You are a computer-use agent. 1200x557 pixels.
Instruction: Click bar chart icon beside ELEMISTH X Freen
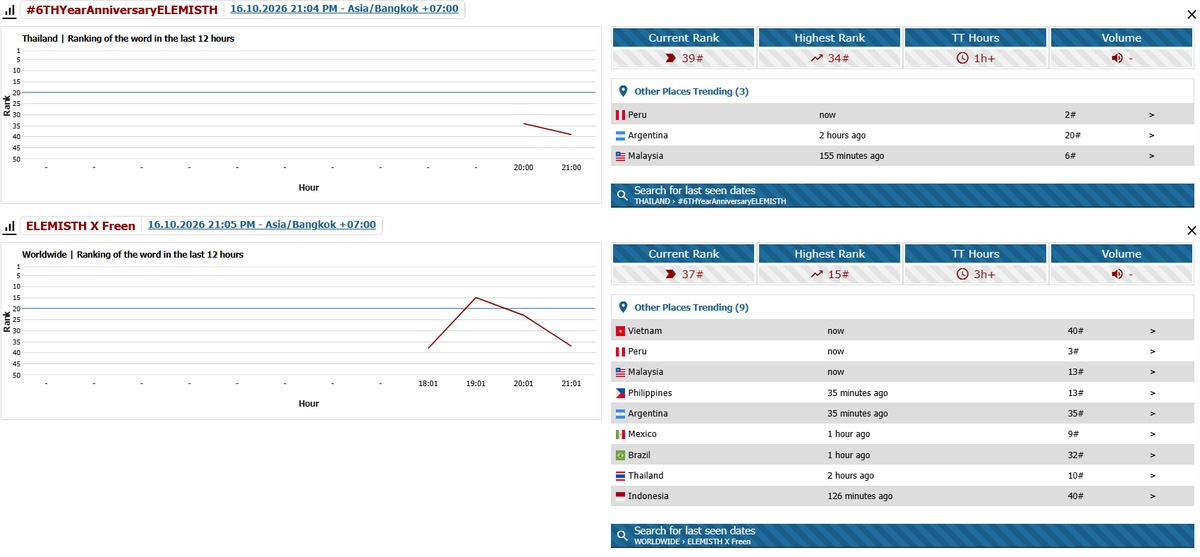(9, 226)
